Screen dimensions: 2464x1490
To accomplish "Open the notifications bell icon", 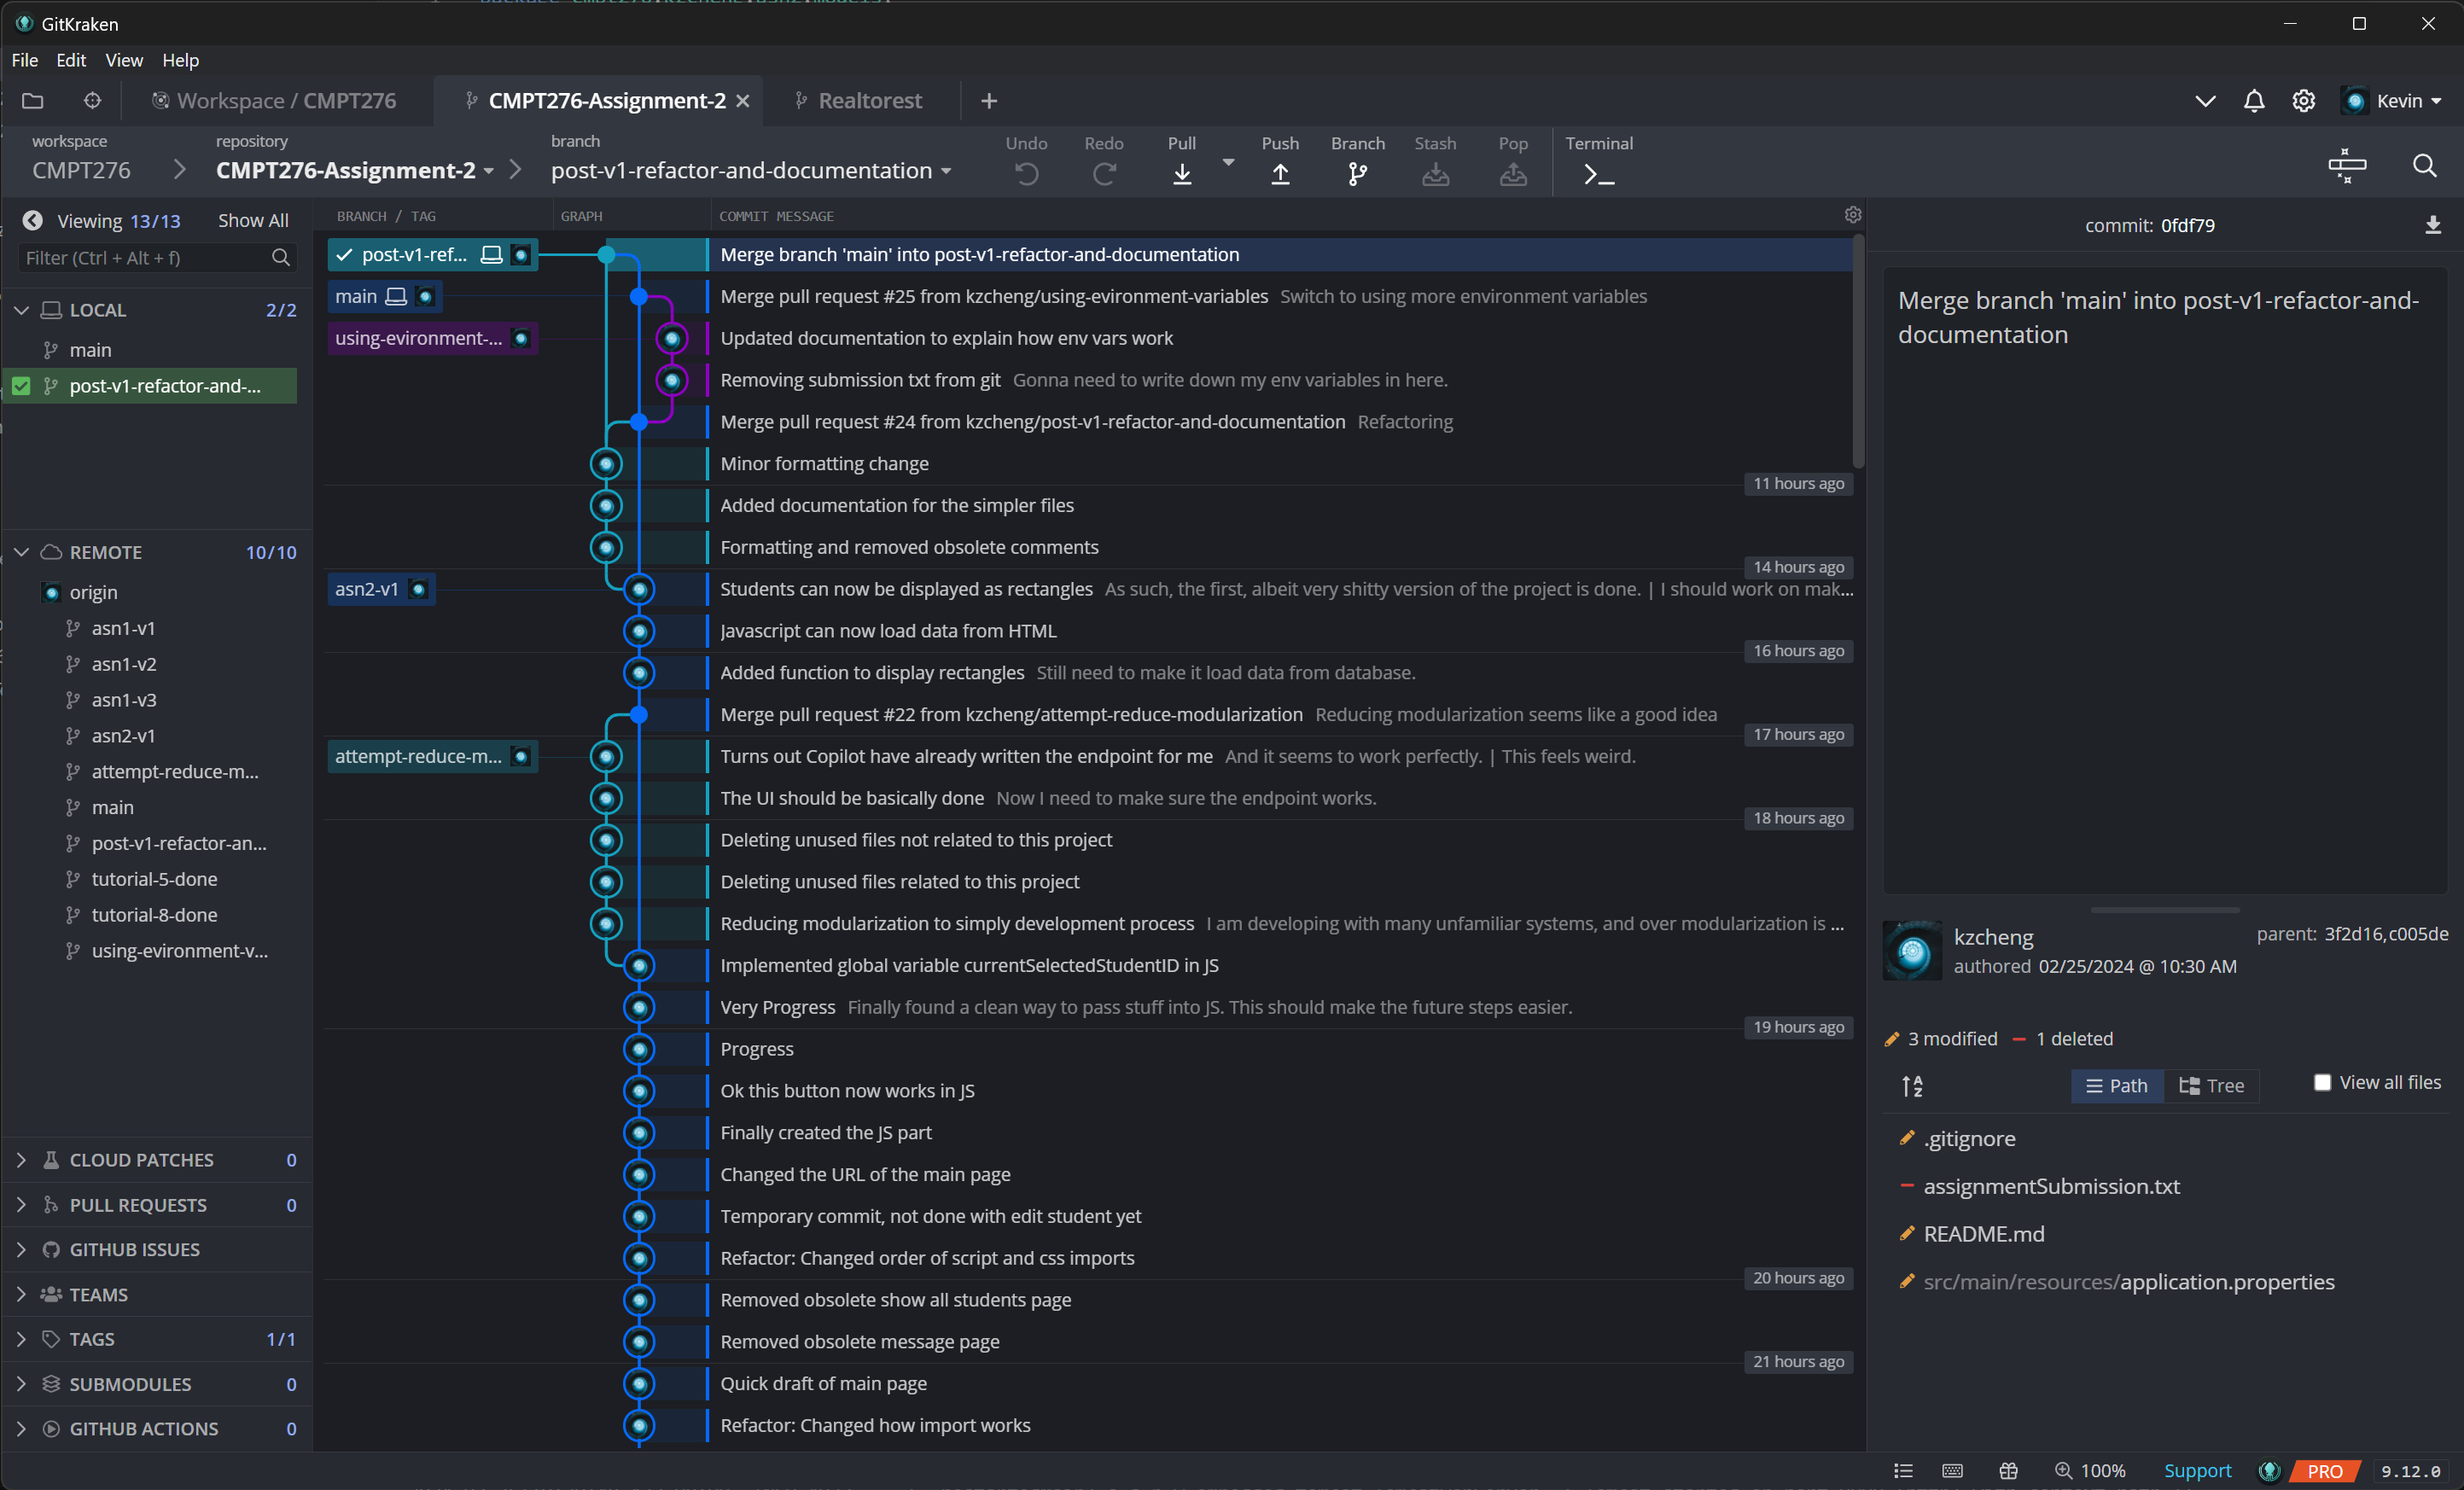I will [x=2253, y=101].
